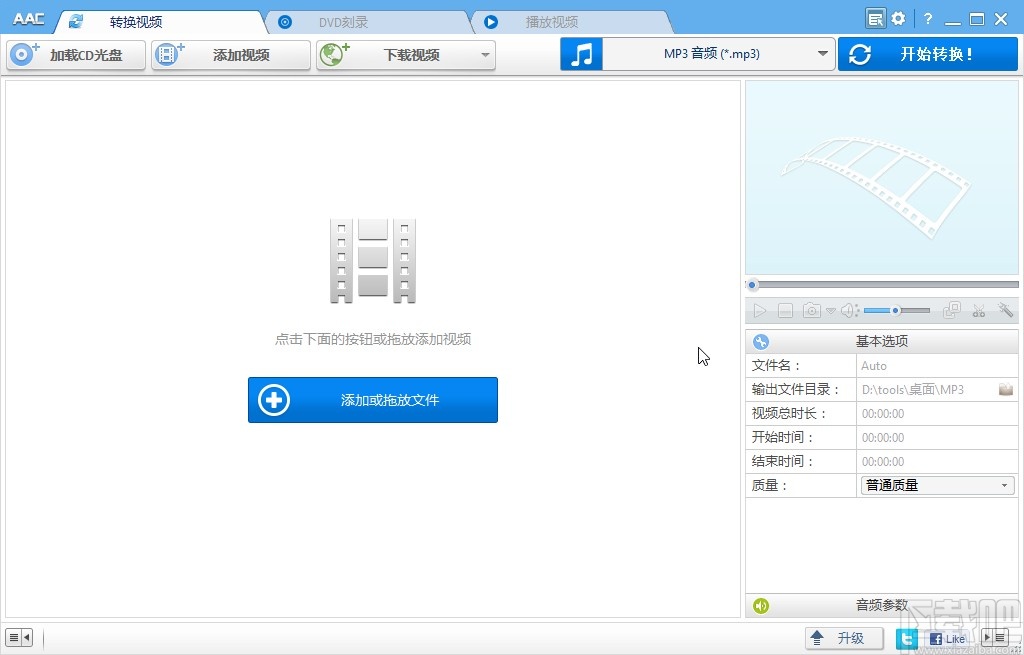This screenshot has height=655, width=1024.
Task: Click the 添加或拖放文件 blue button
Action: click(372, 399)
